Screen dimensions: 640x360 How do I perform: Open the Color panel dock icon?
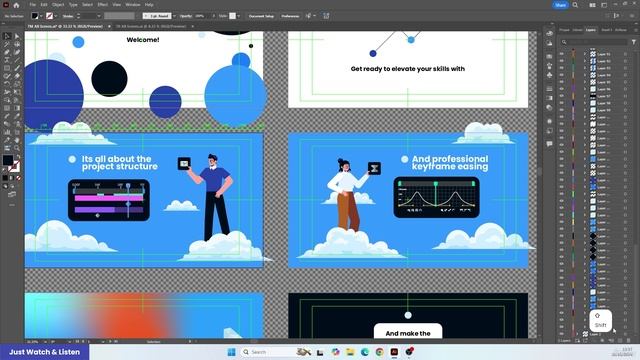(549, 33)
